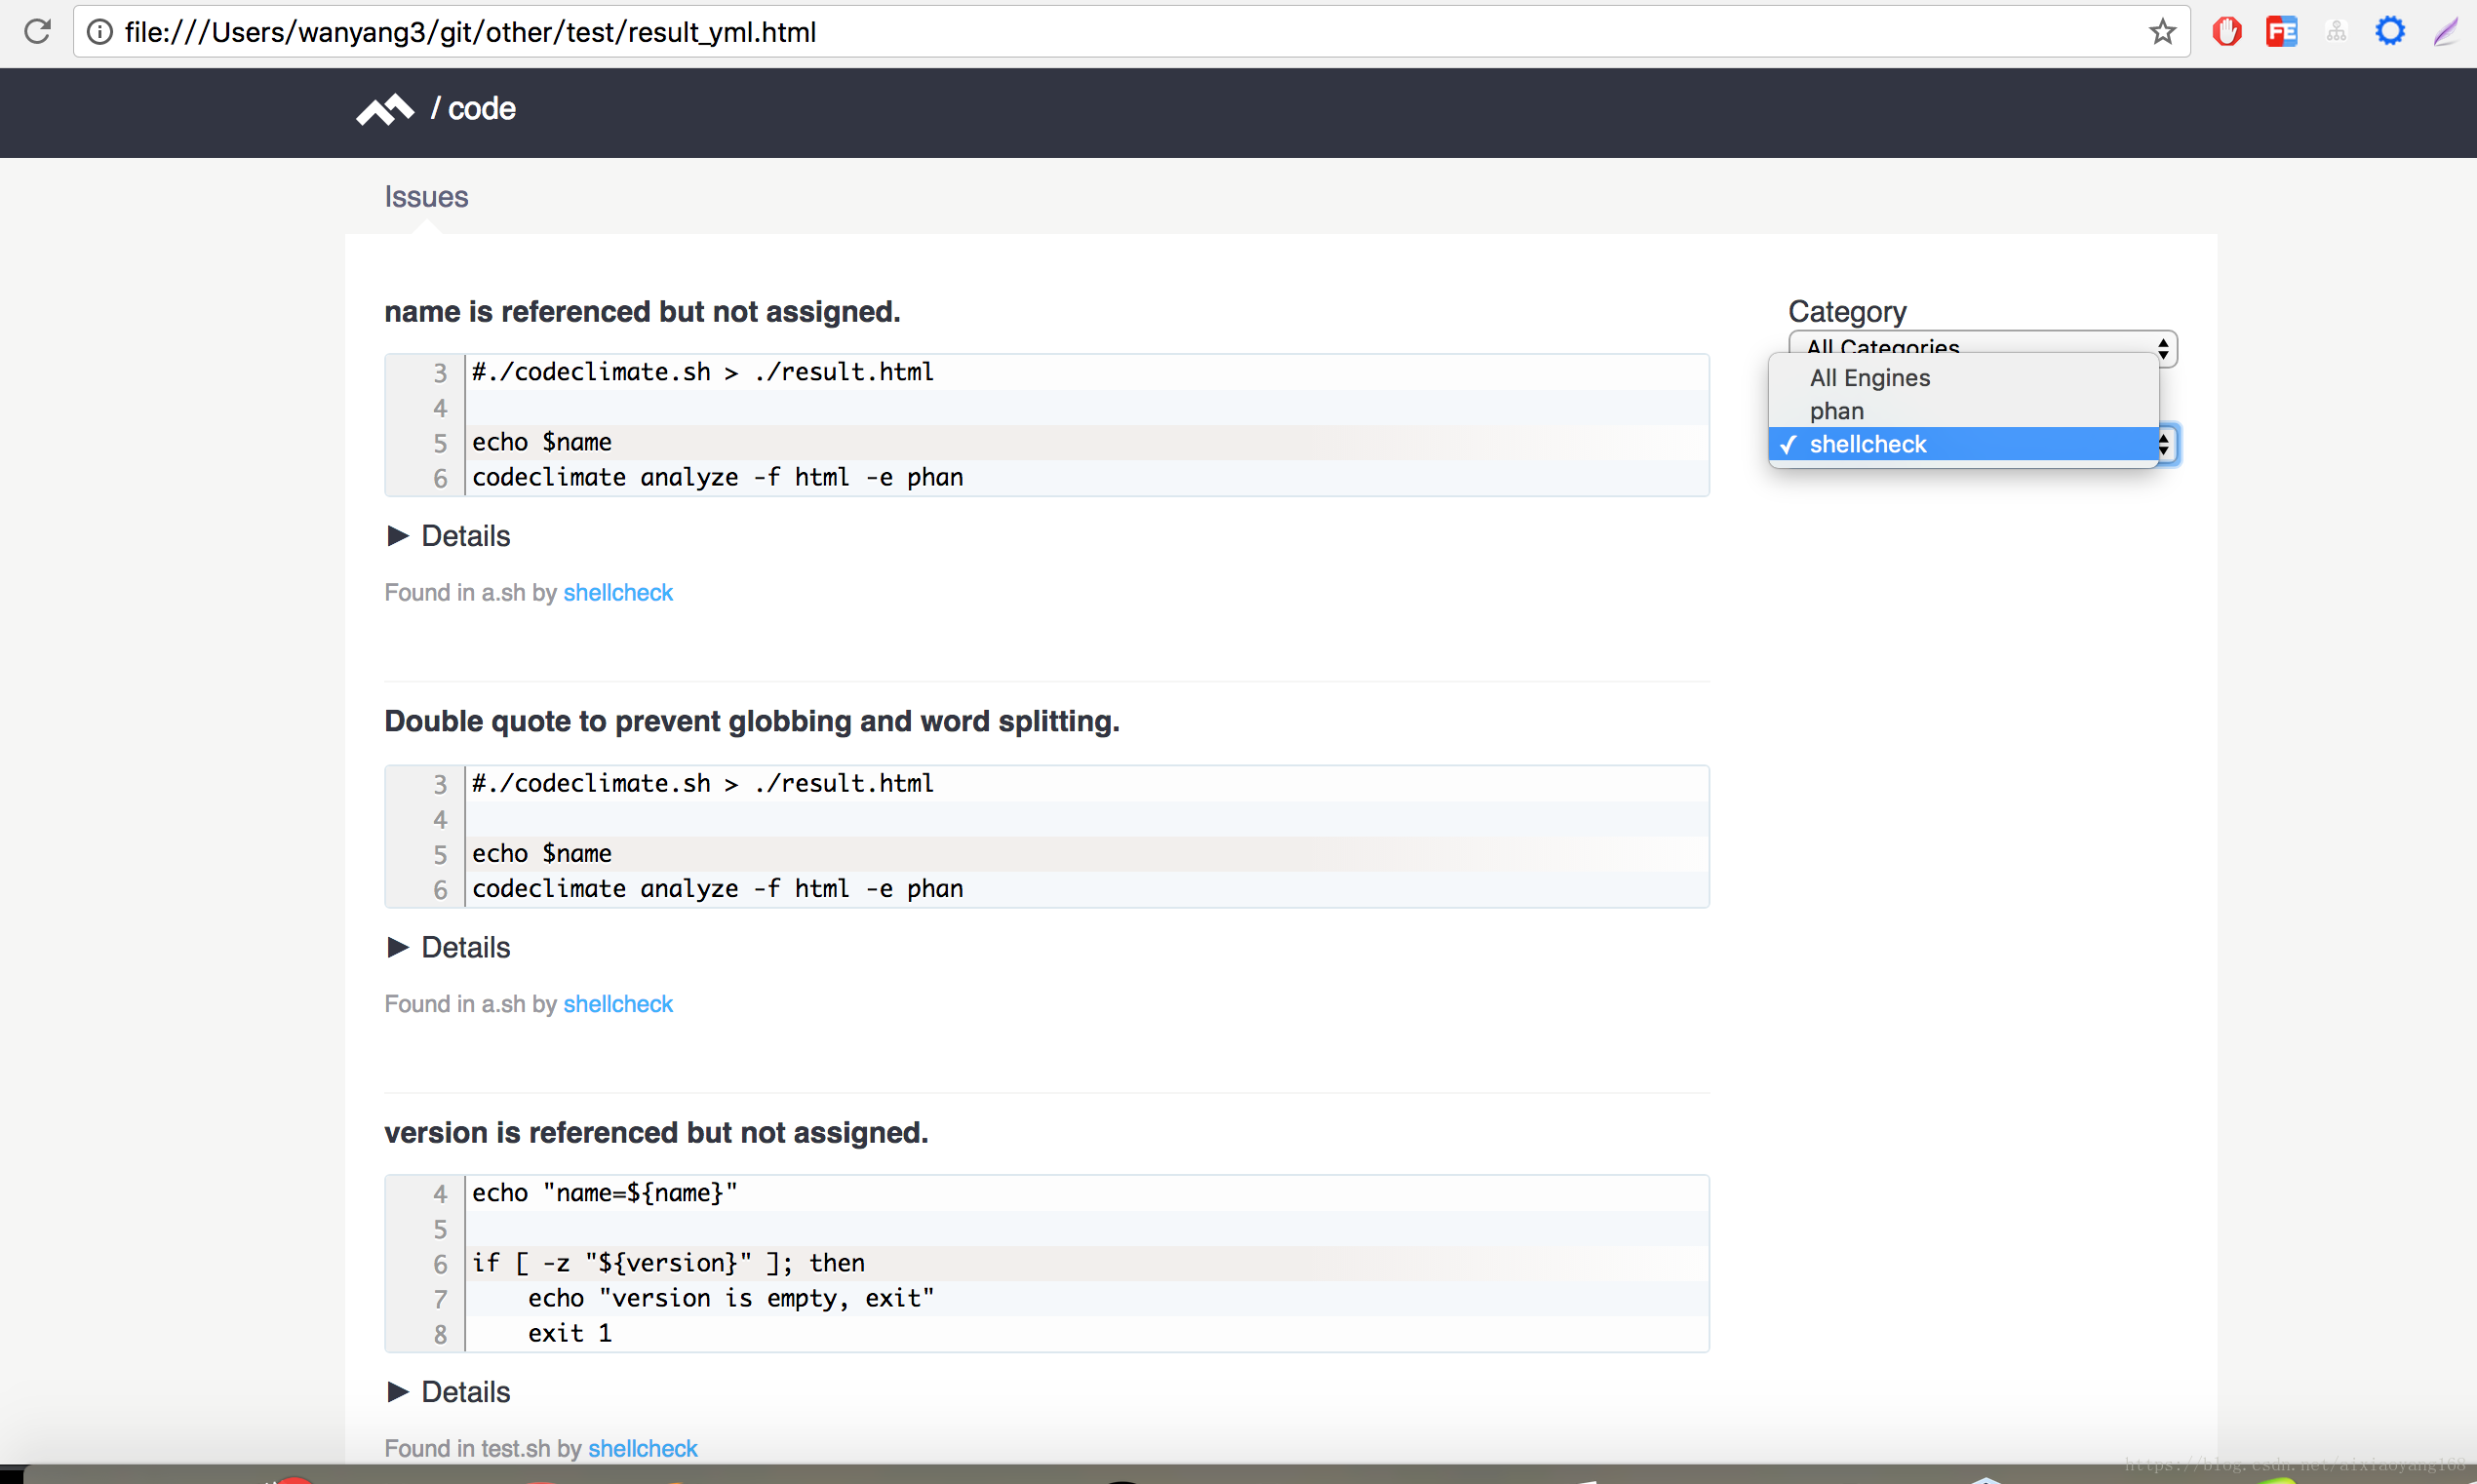Click heading "name is referenced but not assigned."
This screenshot has width=2477, height=1484.
642,312
